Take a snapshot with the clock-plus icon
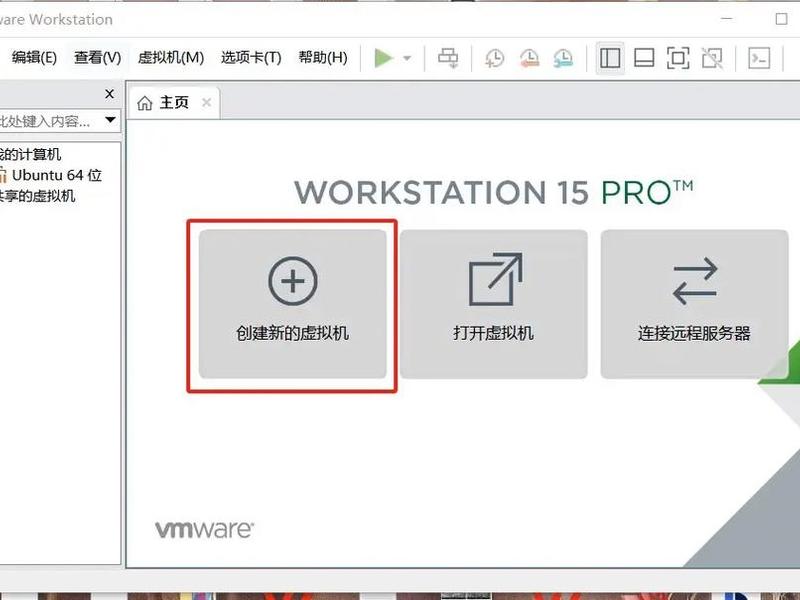This screenshot has height=600, width=800. 494,58
